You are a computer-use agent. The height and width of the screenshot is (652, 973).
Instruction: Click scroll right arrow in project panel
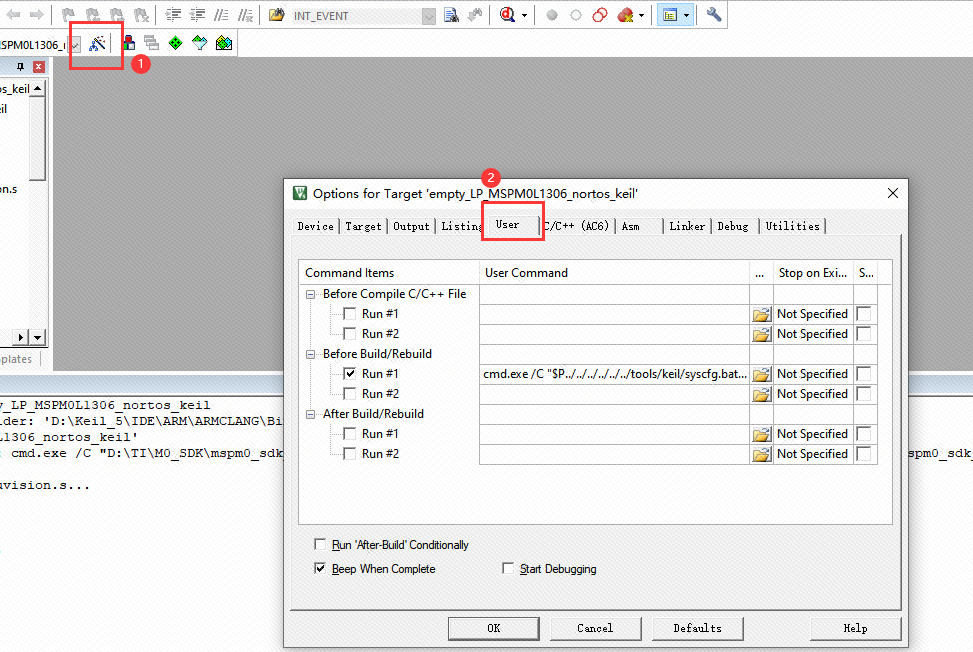(20, 337)
